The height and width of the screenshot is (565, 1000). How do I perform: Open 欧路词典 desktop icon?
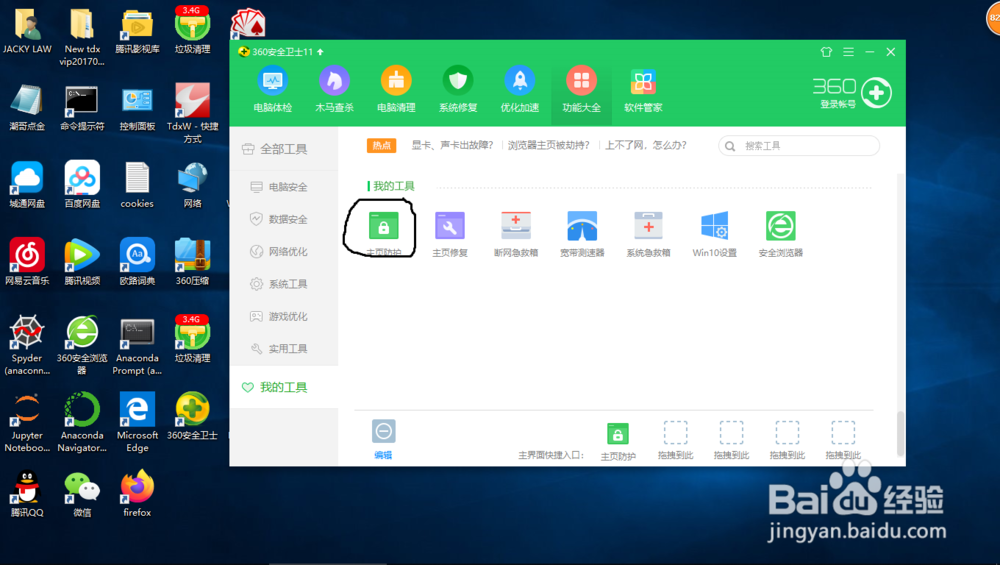[x=137, y=261]
